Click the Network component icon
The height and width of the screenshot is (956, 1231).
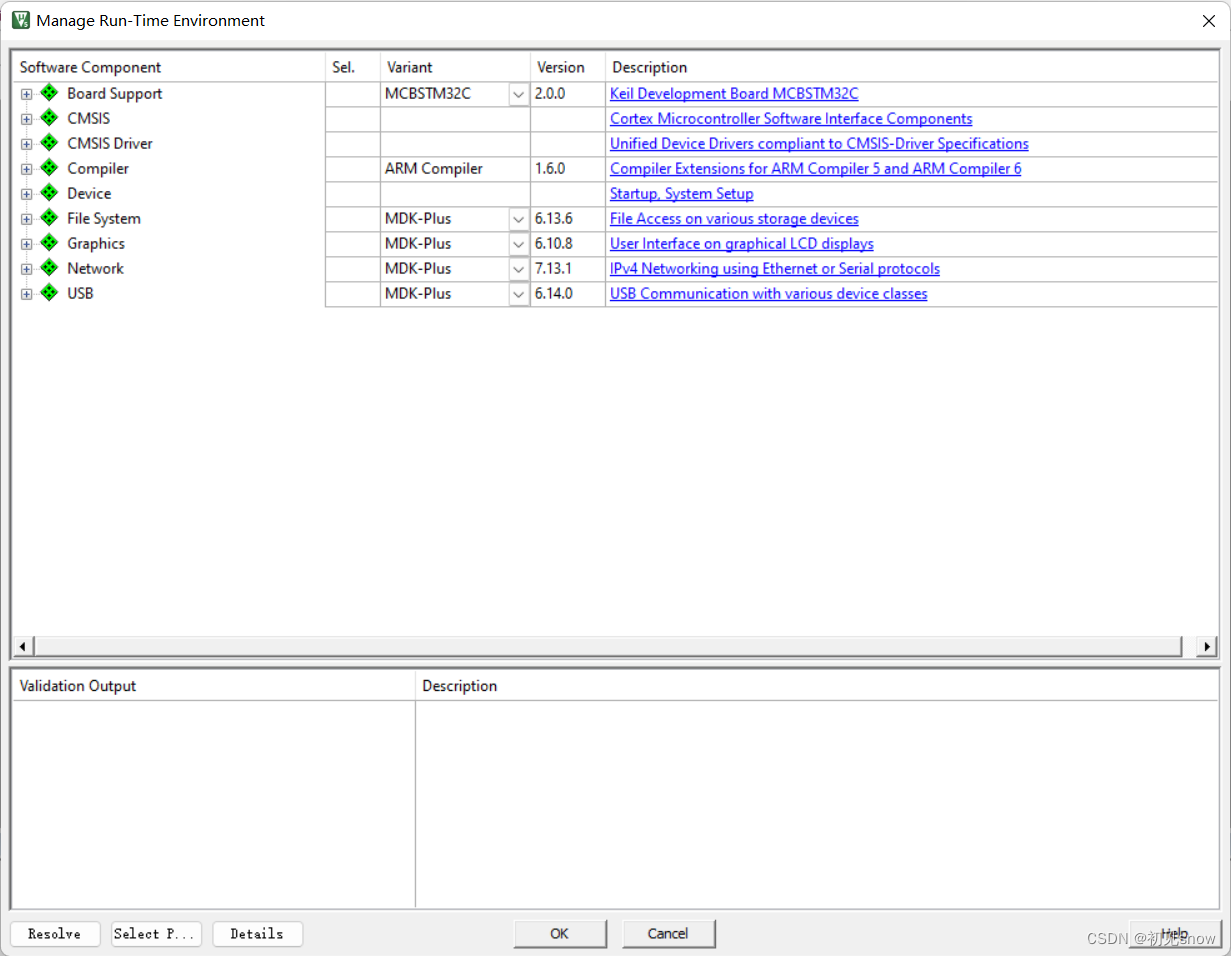(49, 268)
